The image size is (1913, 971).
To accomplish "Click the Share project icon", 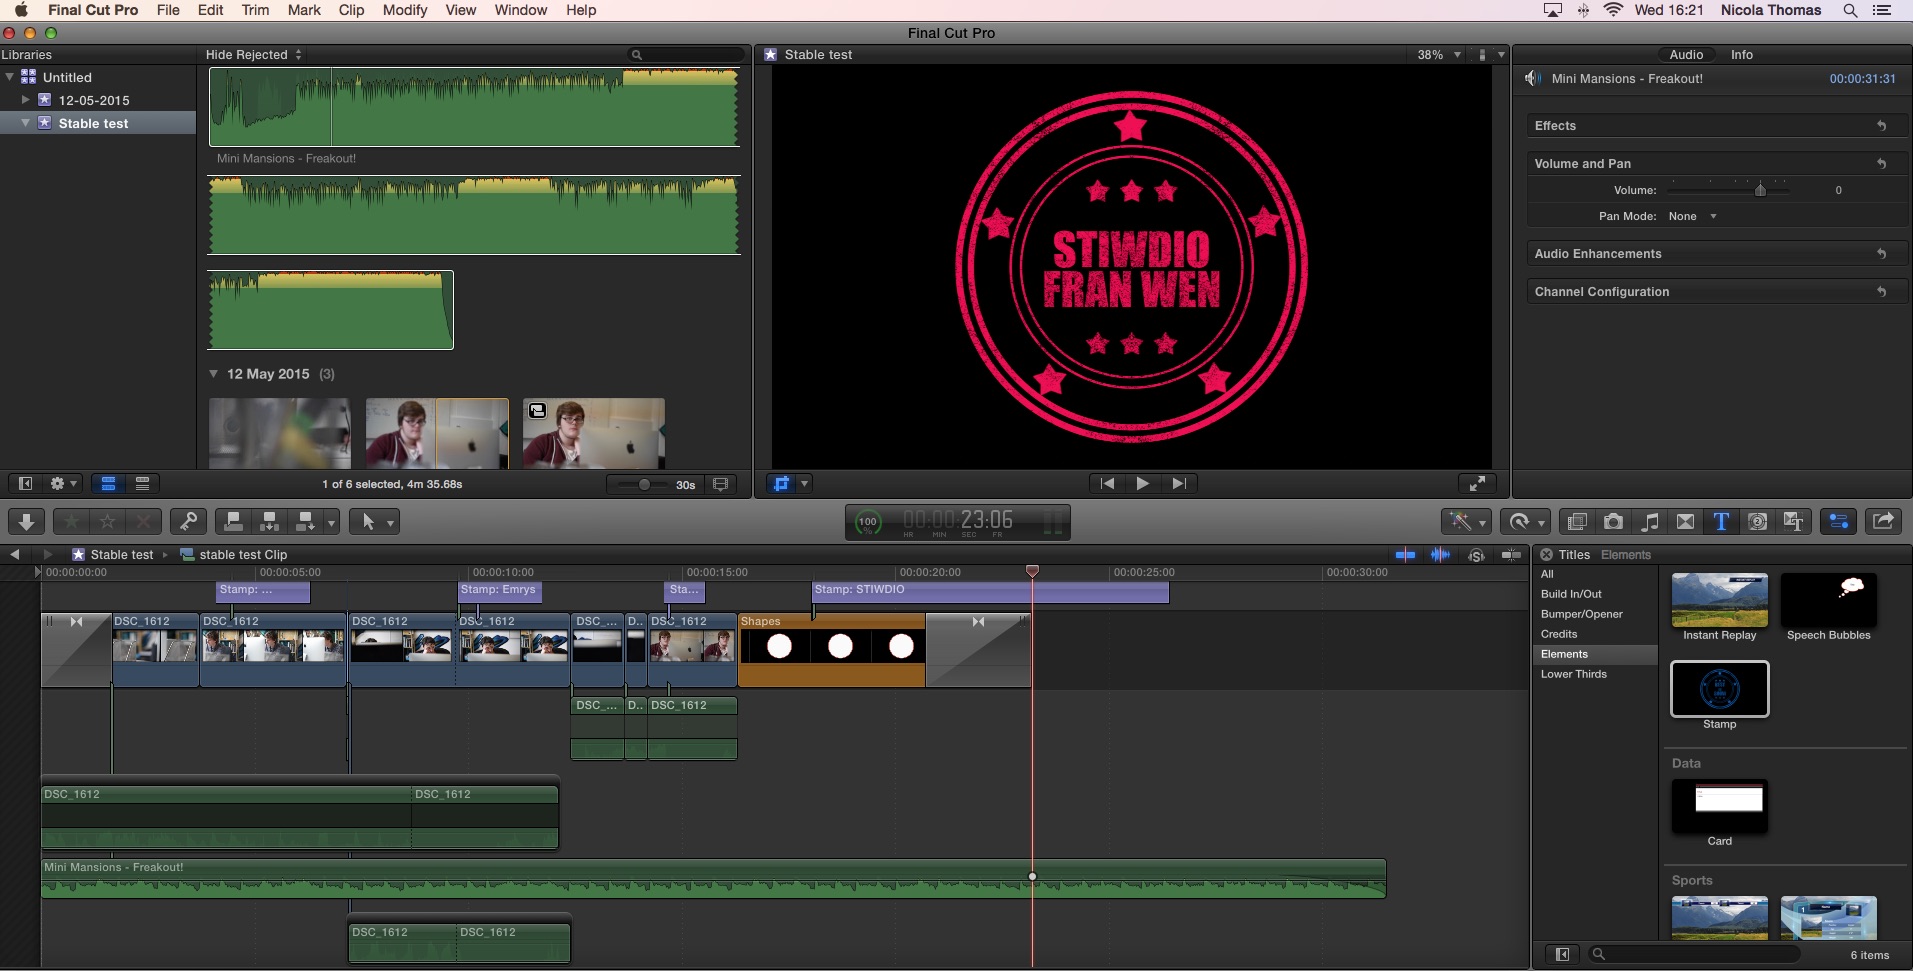I will coord(1883,521).
